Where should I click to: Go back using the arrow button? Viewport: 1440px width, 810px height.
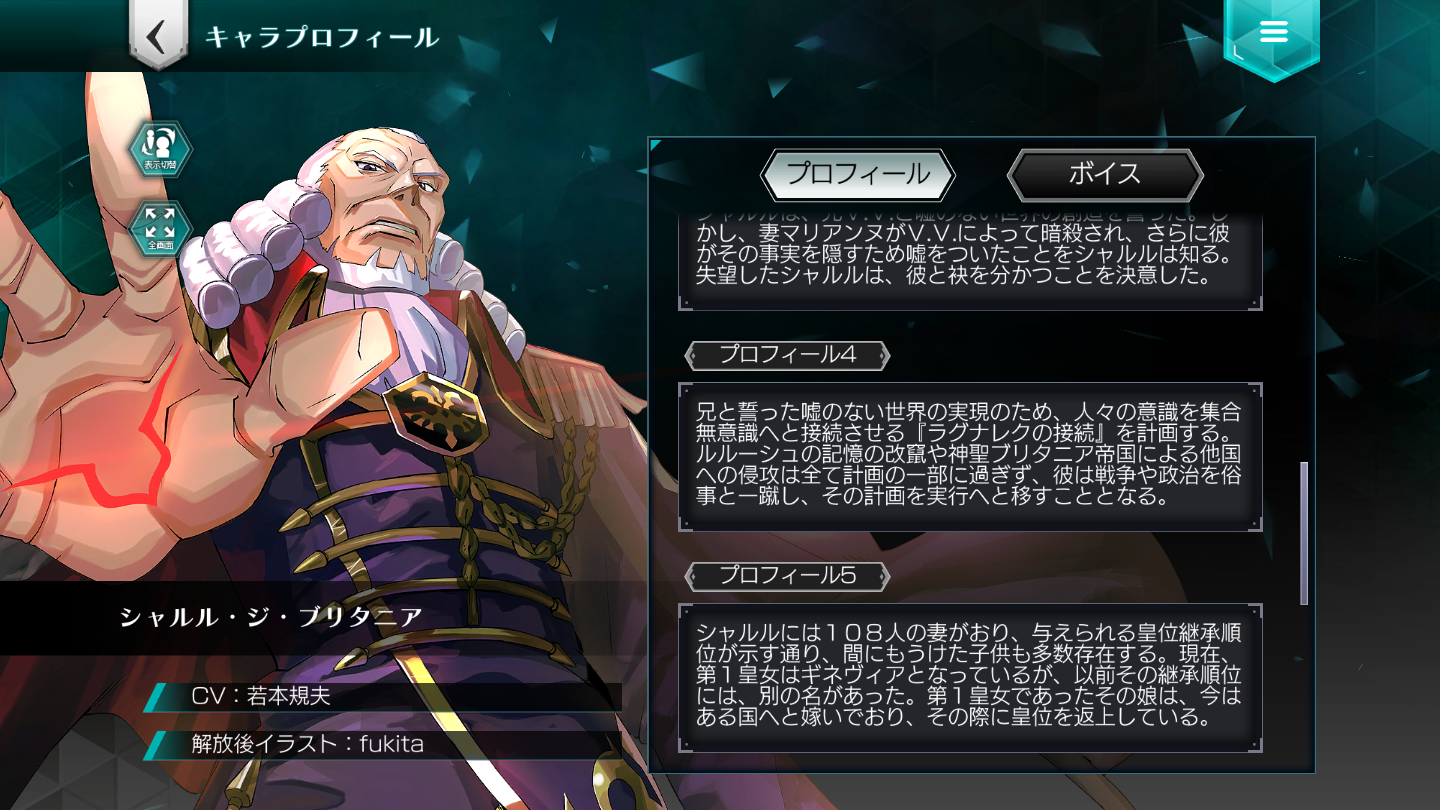[157, 36]
